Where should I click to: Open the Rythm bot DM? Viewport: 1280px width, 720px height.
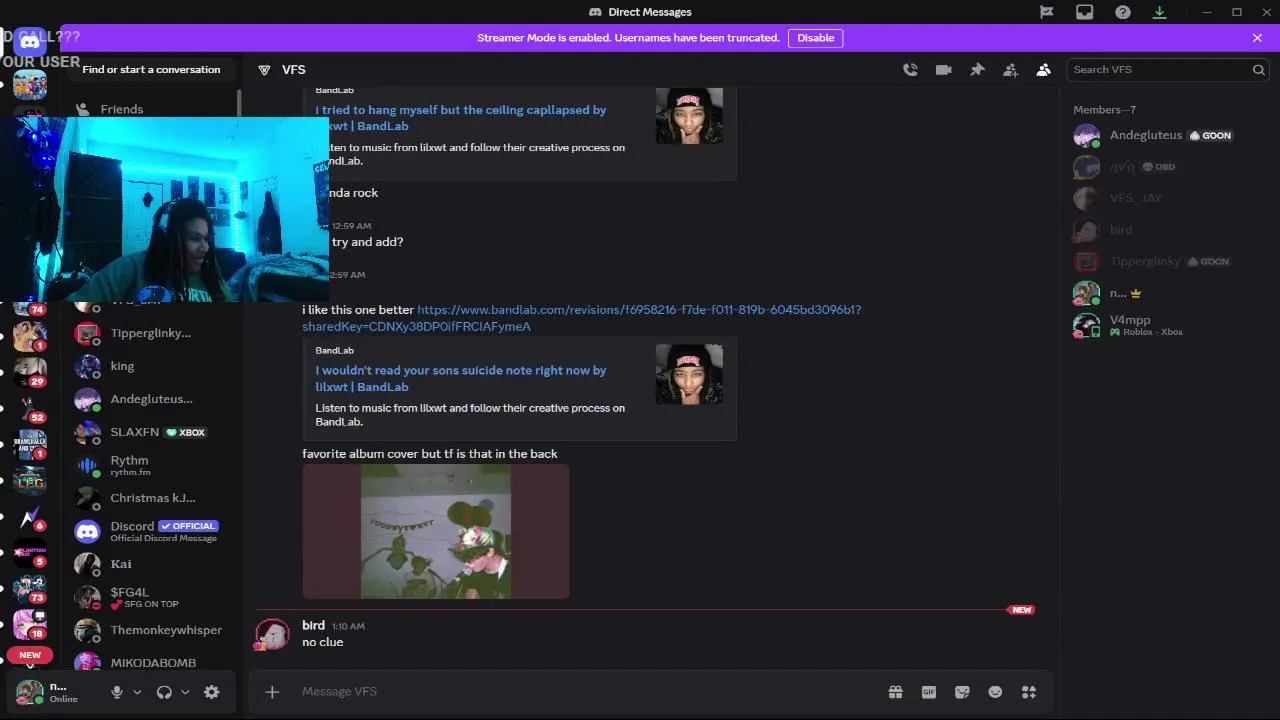pos(152,465)
